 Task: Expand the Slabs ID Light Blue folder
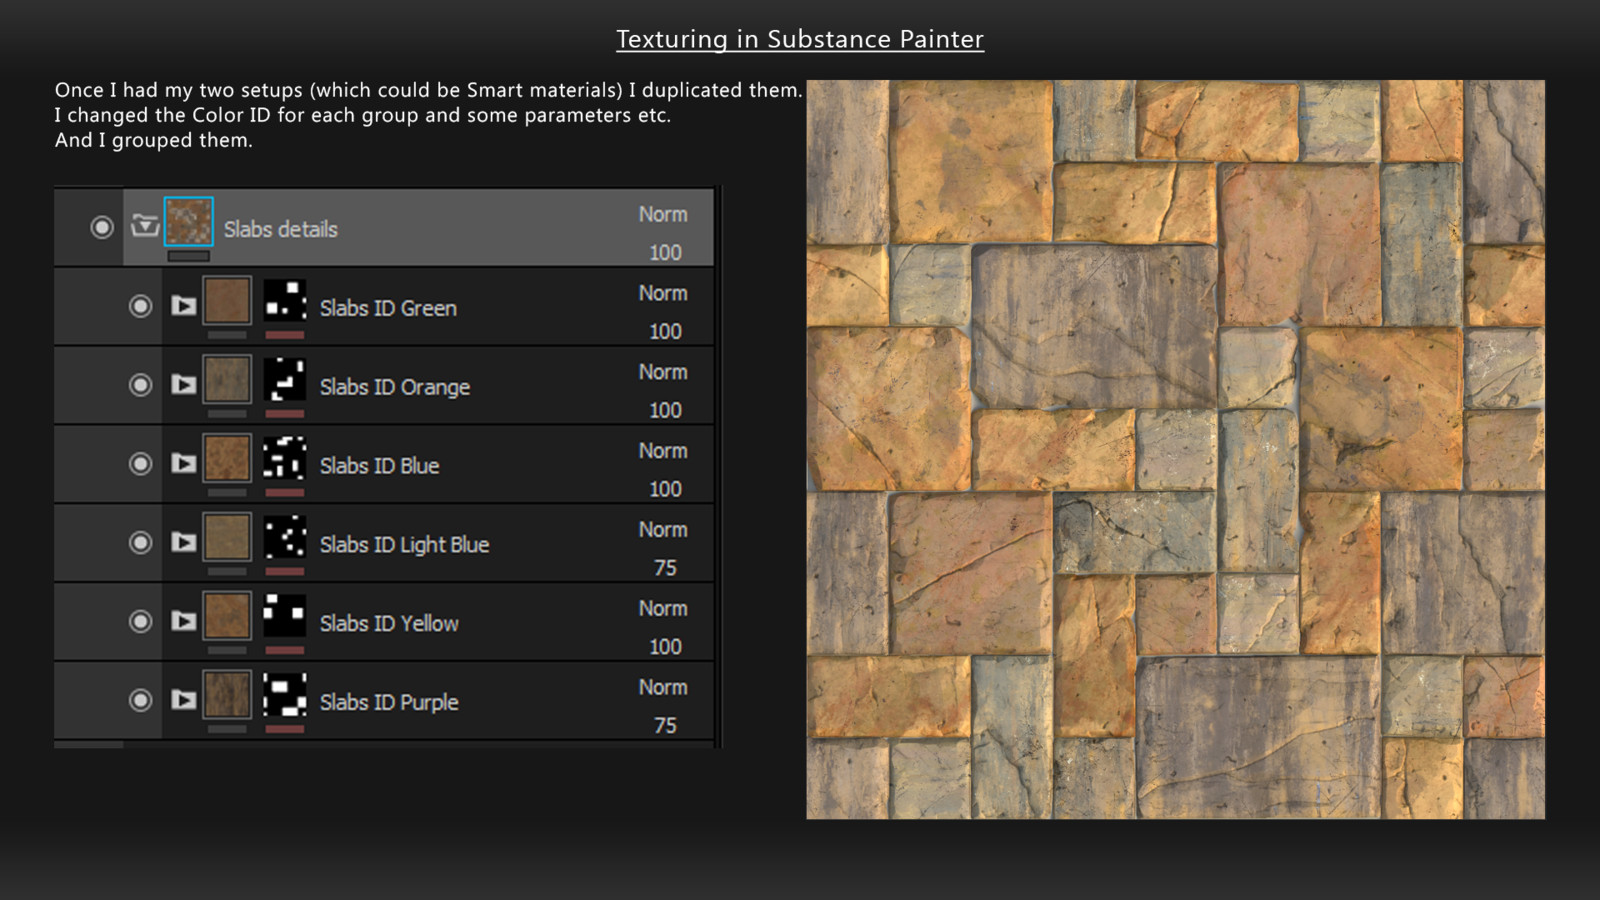click(183, 542)
